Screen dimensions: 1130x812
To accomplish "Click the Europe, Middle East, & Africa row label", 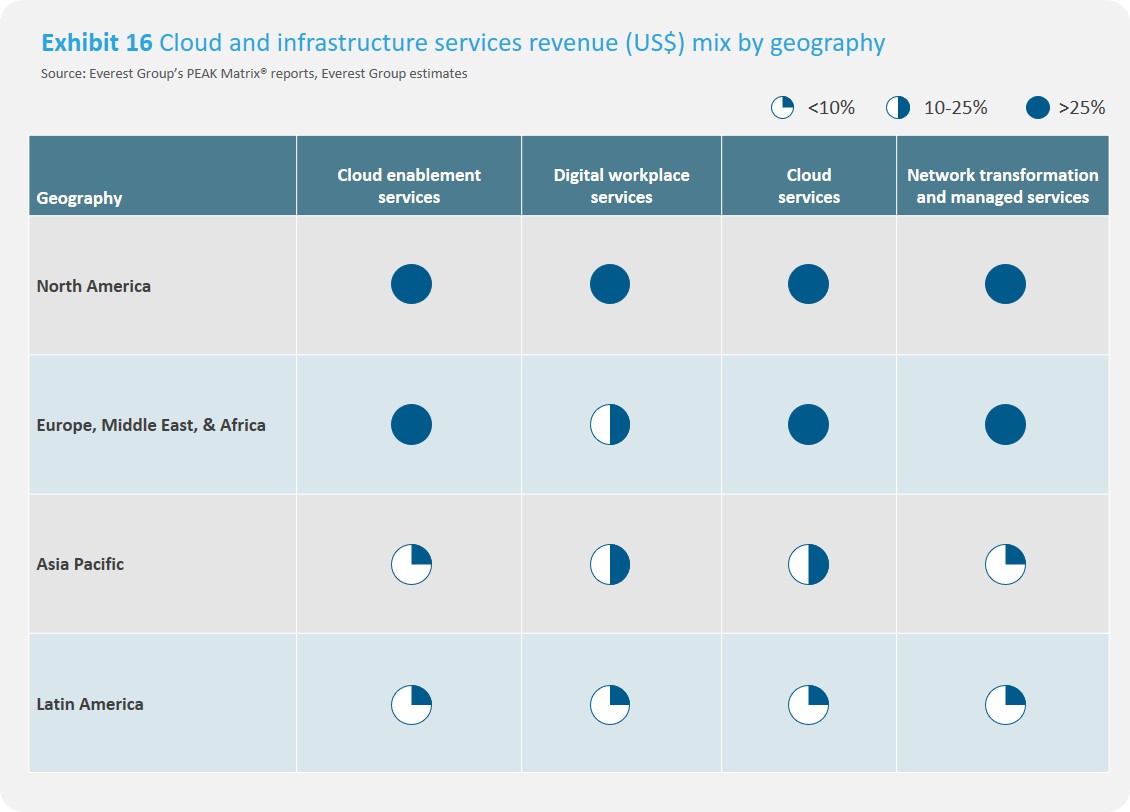I will point(151,425).
